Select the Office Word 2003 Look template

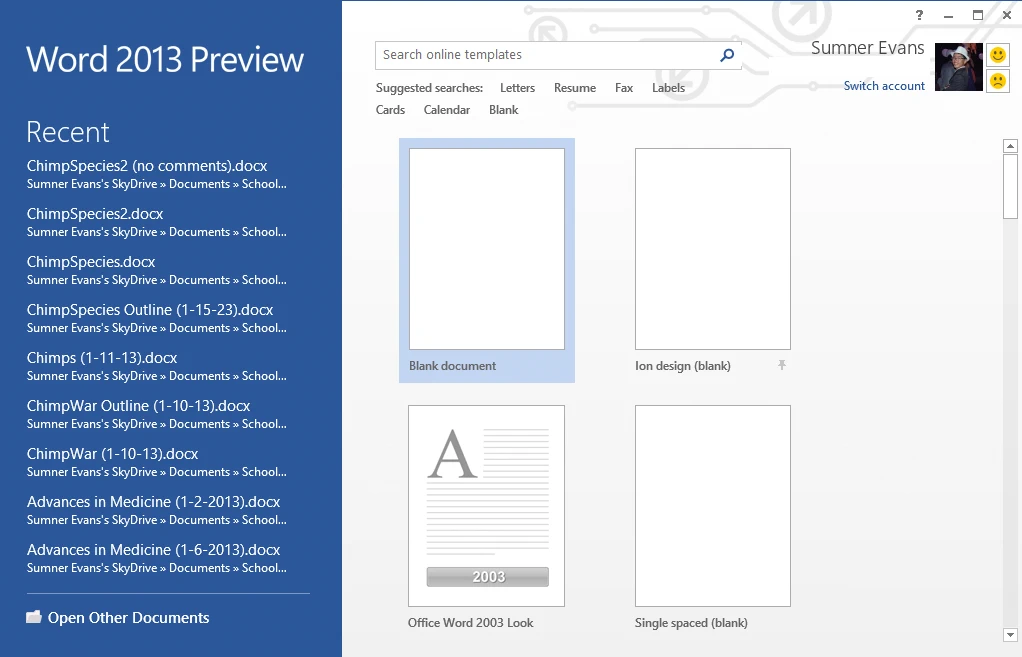tap(486, 506)
